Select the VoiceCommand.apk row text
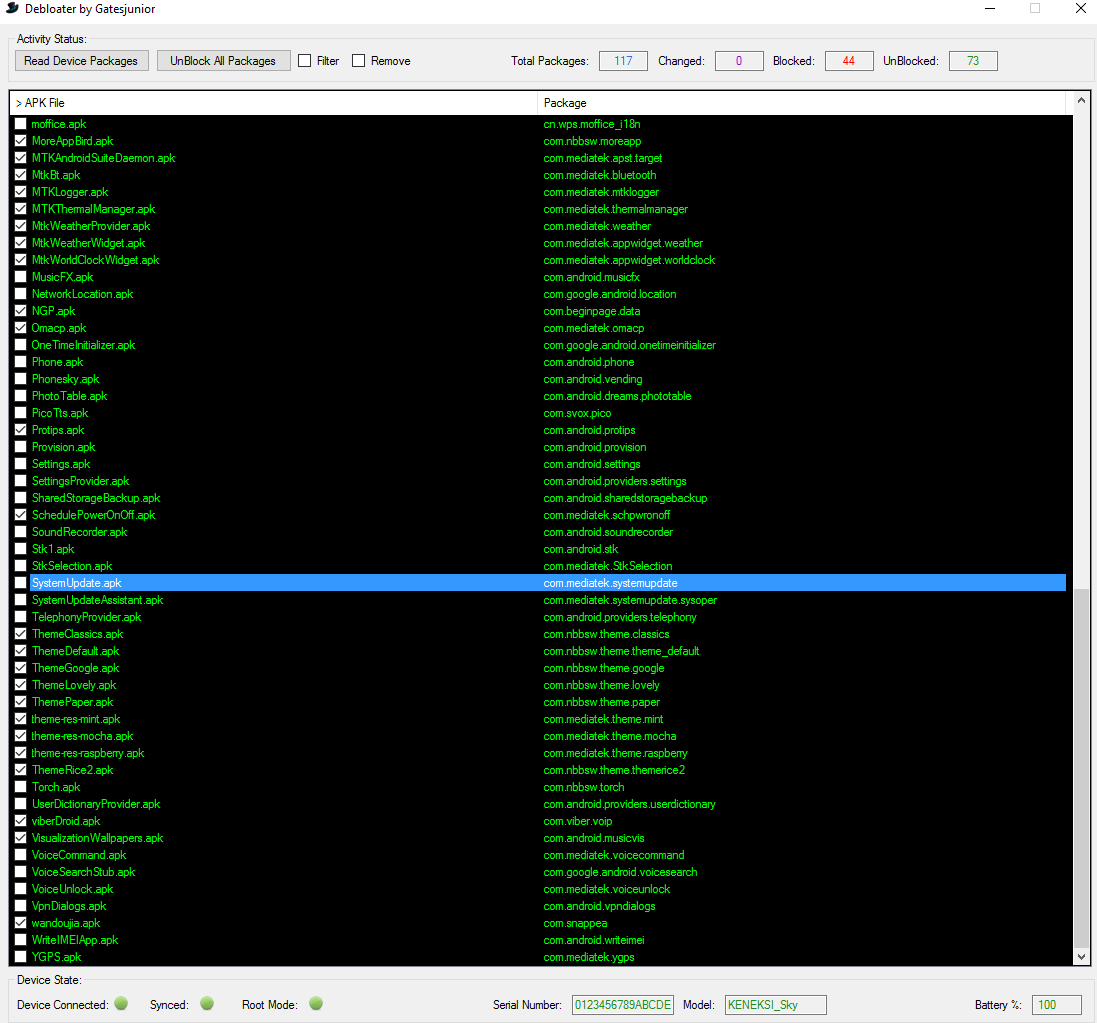This screenshot has width=1097, height=1023. tap(79, 855)
